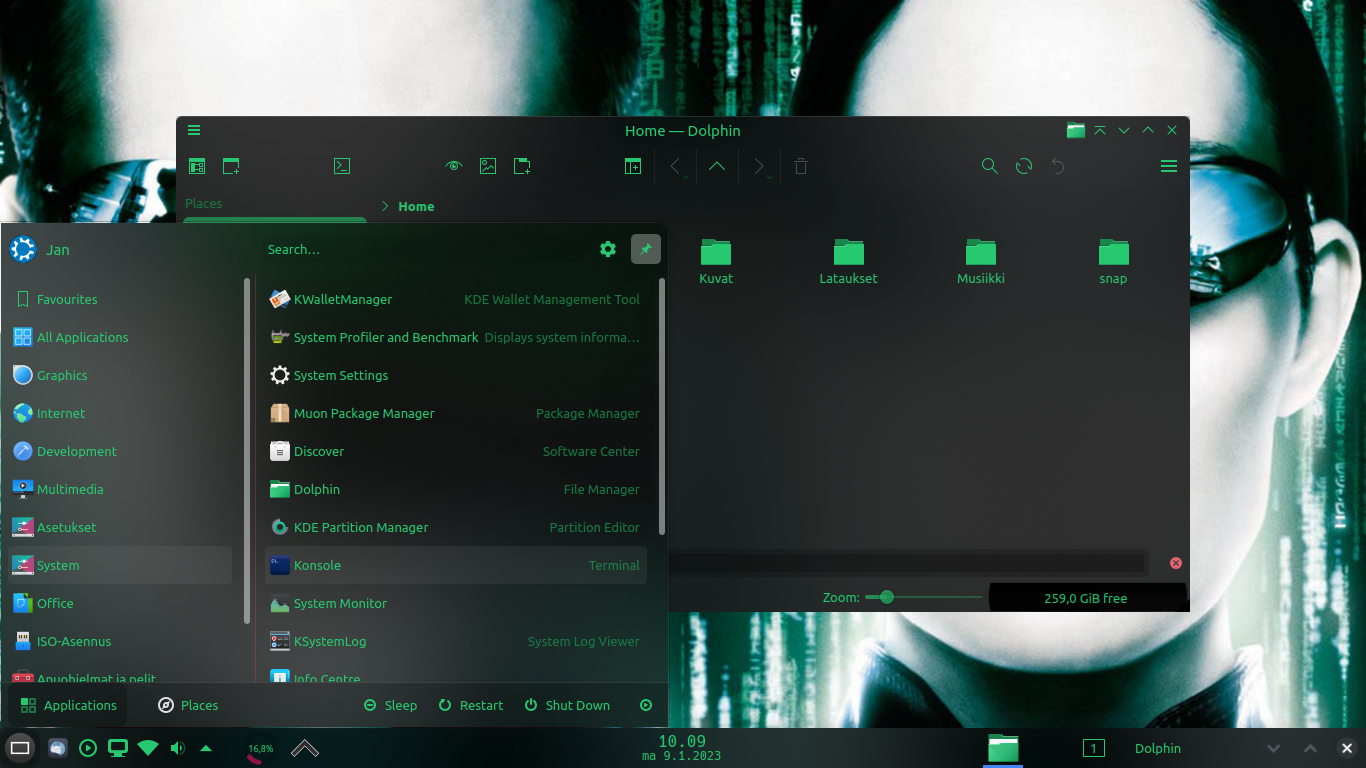
Task: Toggle hidden files eye icon in Dolphin
Action: tap(454, 166)
